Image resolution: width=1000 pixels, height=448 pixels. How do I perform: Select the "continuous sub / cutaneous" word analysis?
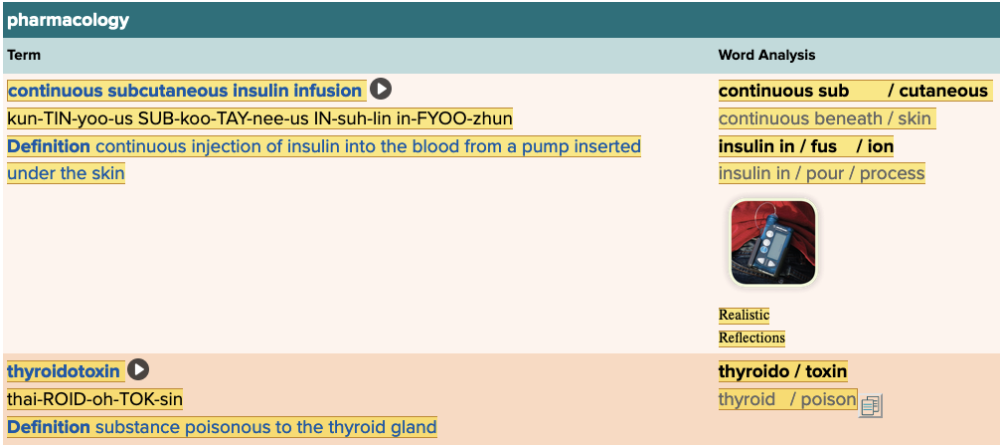click(x=853, y=91)
